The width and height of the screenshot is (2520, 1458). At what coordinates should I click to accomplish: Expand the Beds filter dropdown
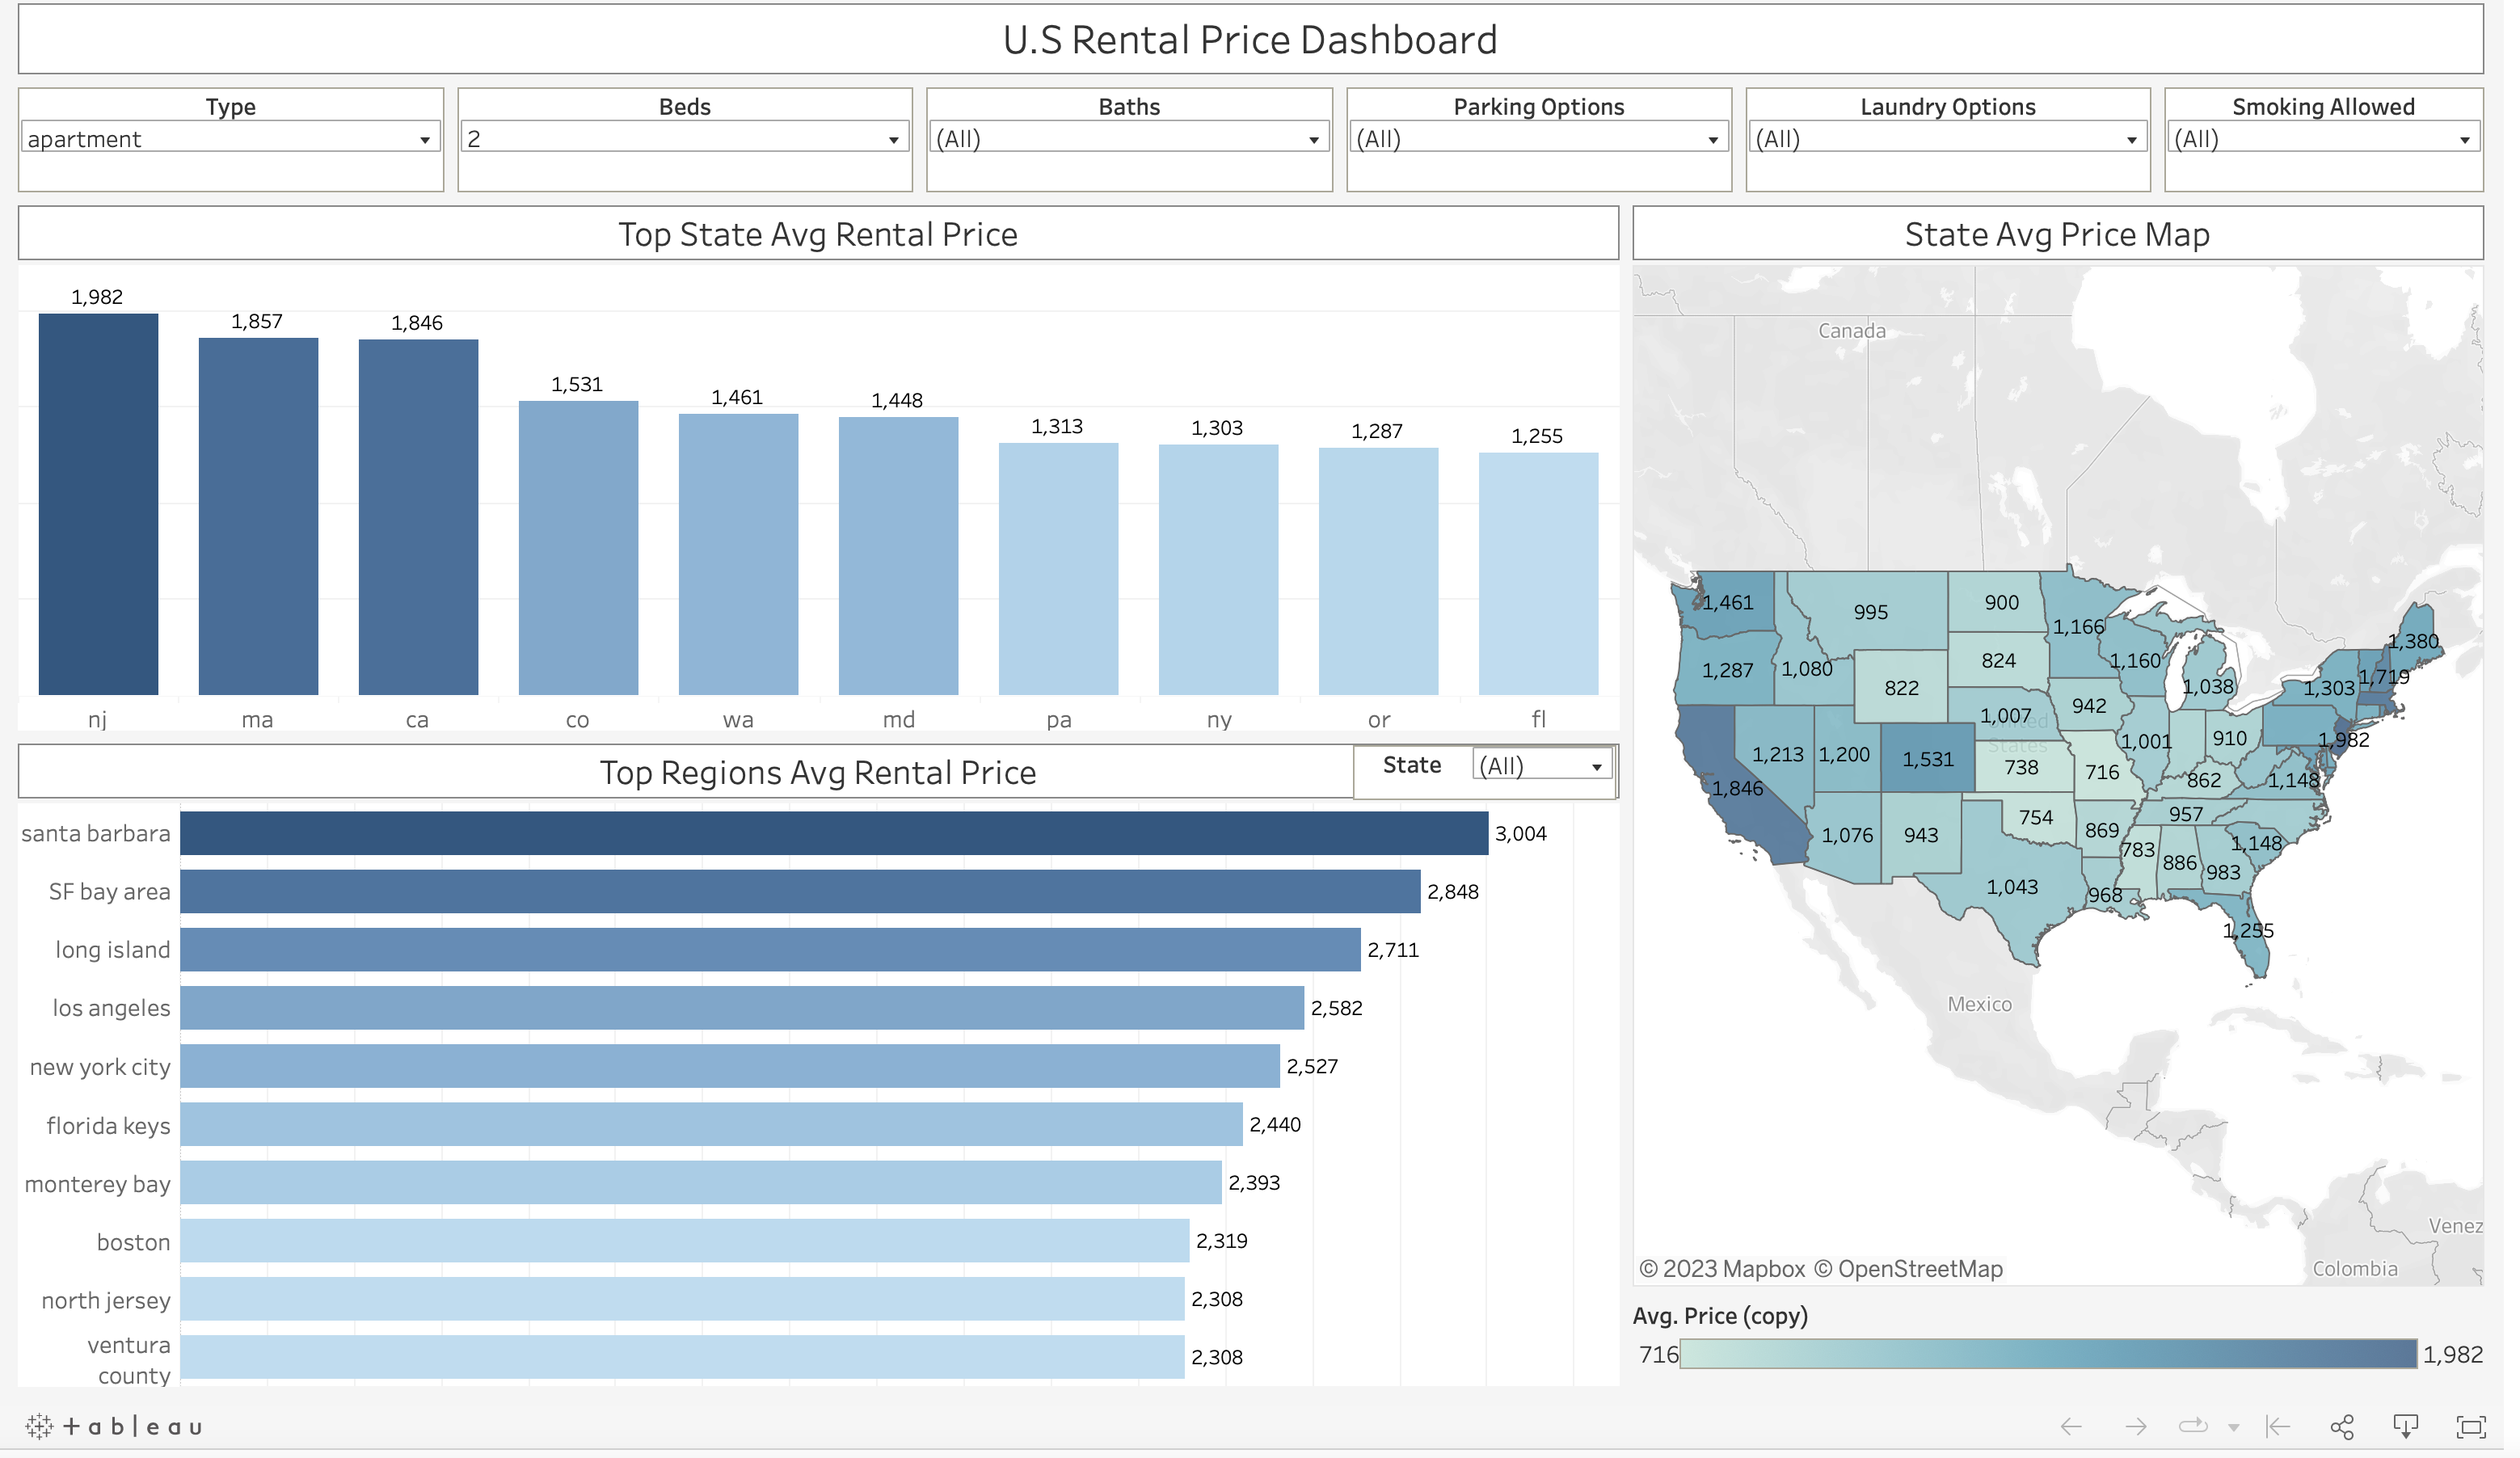click(893, 140)
